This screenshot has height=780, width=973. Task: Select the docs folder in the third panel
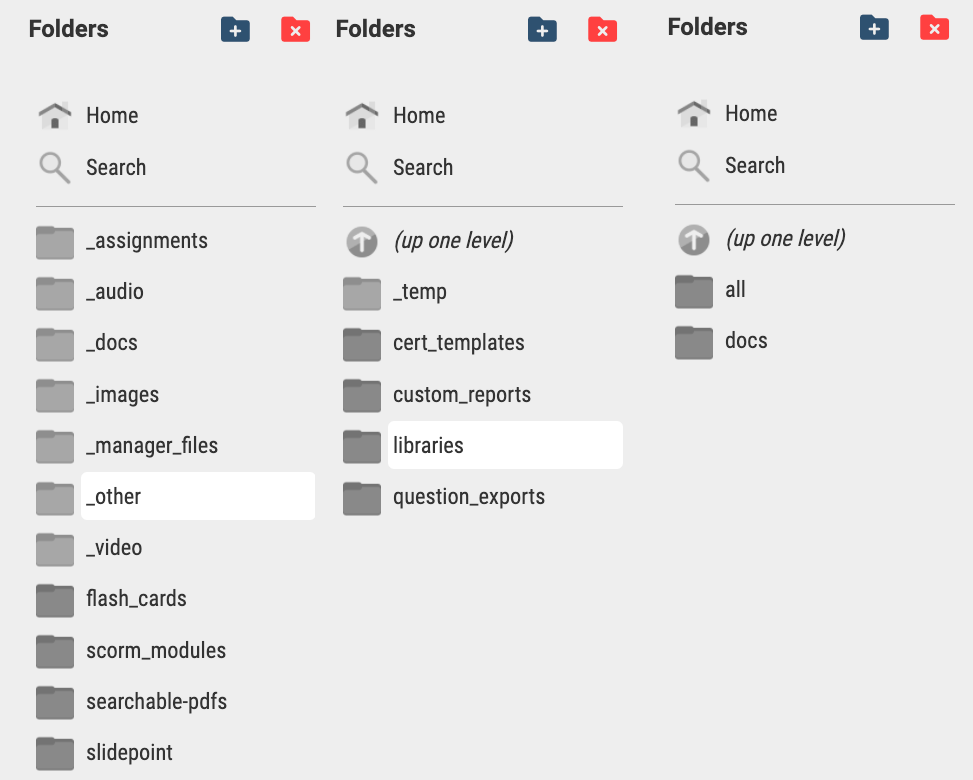point(746,341)
